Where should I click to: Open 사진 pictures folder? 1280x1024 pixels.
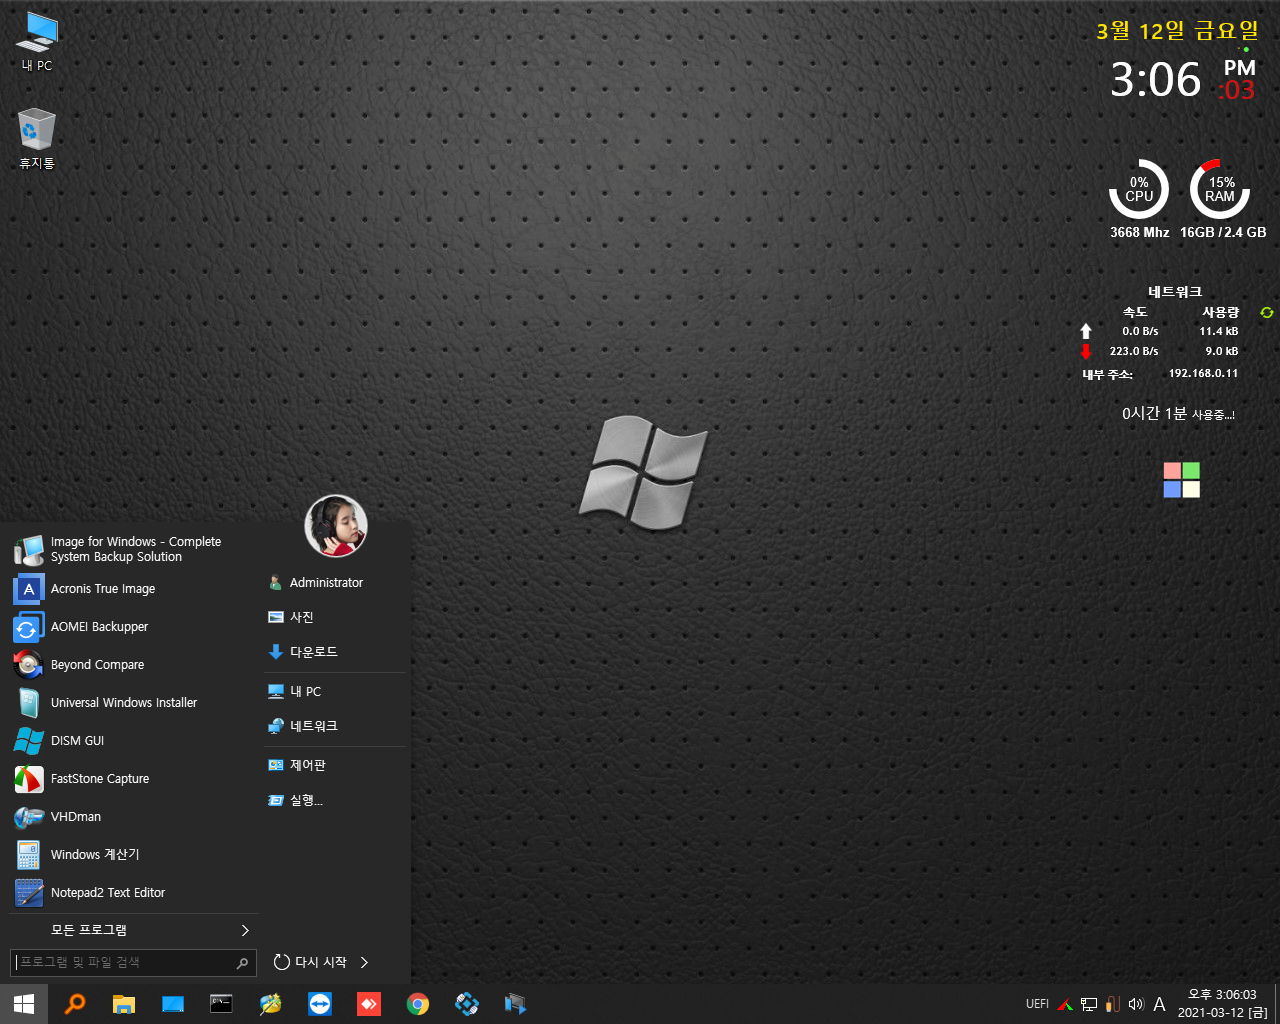pyautogui.click(x=335, y=617)
